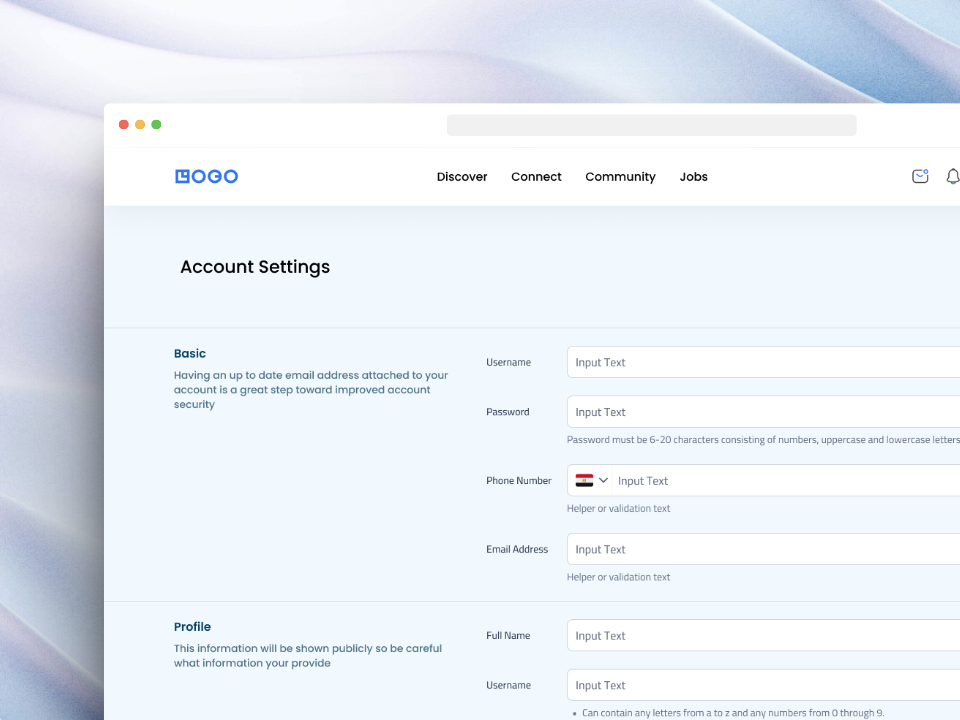Click helper text below Email Address field
This screenshot has width=960, height=720.
point(618,577)
